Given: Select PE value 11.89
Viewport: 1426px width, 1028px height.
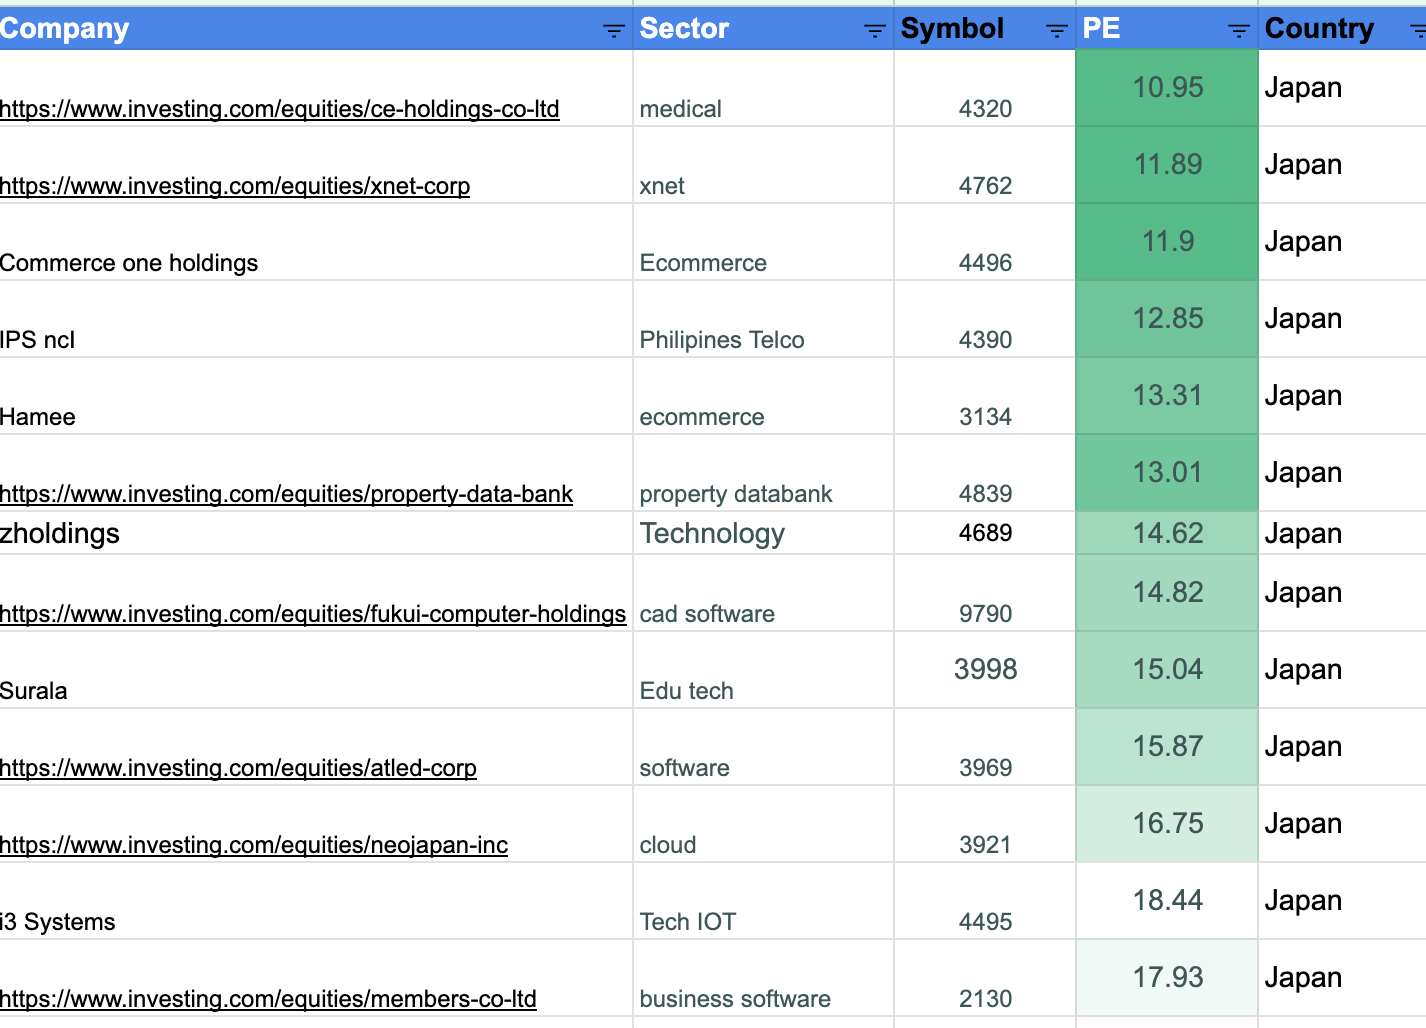Looking at the screenshot, I should [x=1167, y=165].
